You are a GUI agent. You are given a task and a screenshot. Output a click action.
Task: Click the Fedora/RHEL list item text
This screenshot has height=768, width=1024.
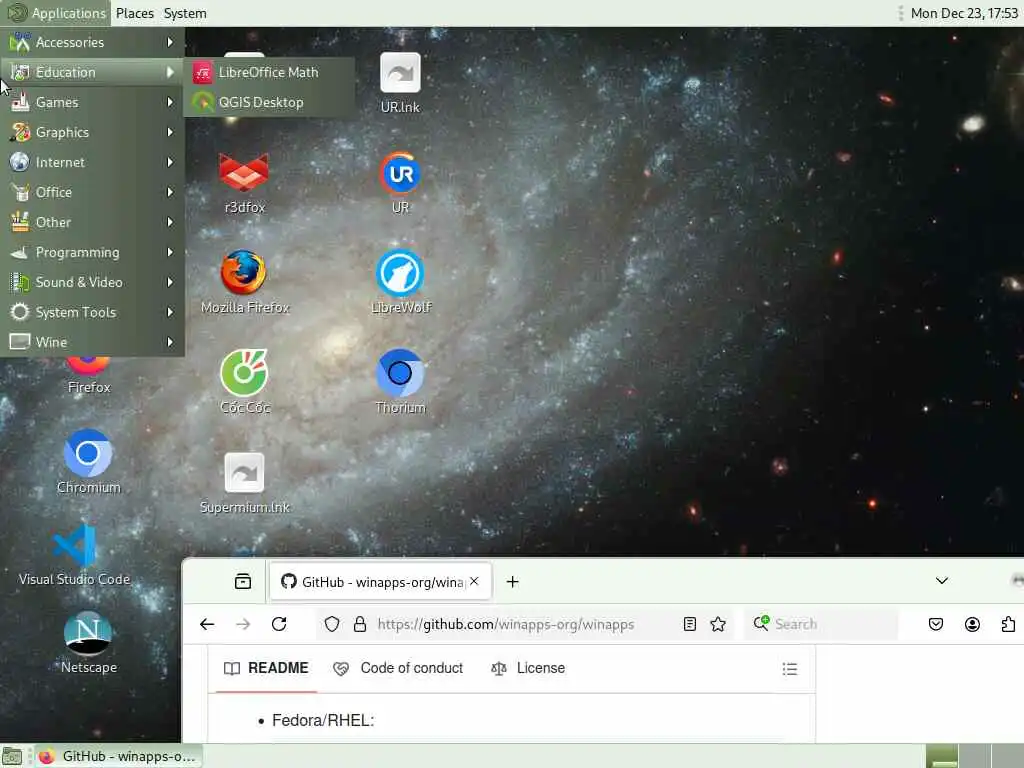[323, 720]
